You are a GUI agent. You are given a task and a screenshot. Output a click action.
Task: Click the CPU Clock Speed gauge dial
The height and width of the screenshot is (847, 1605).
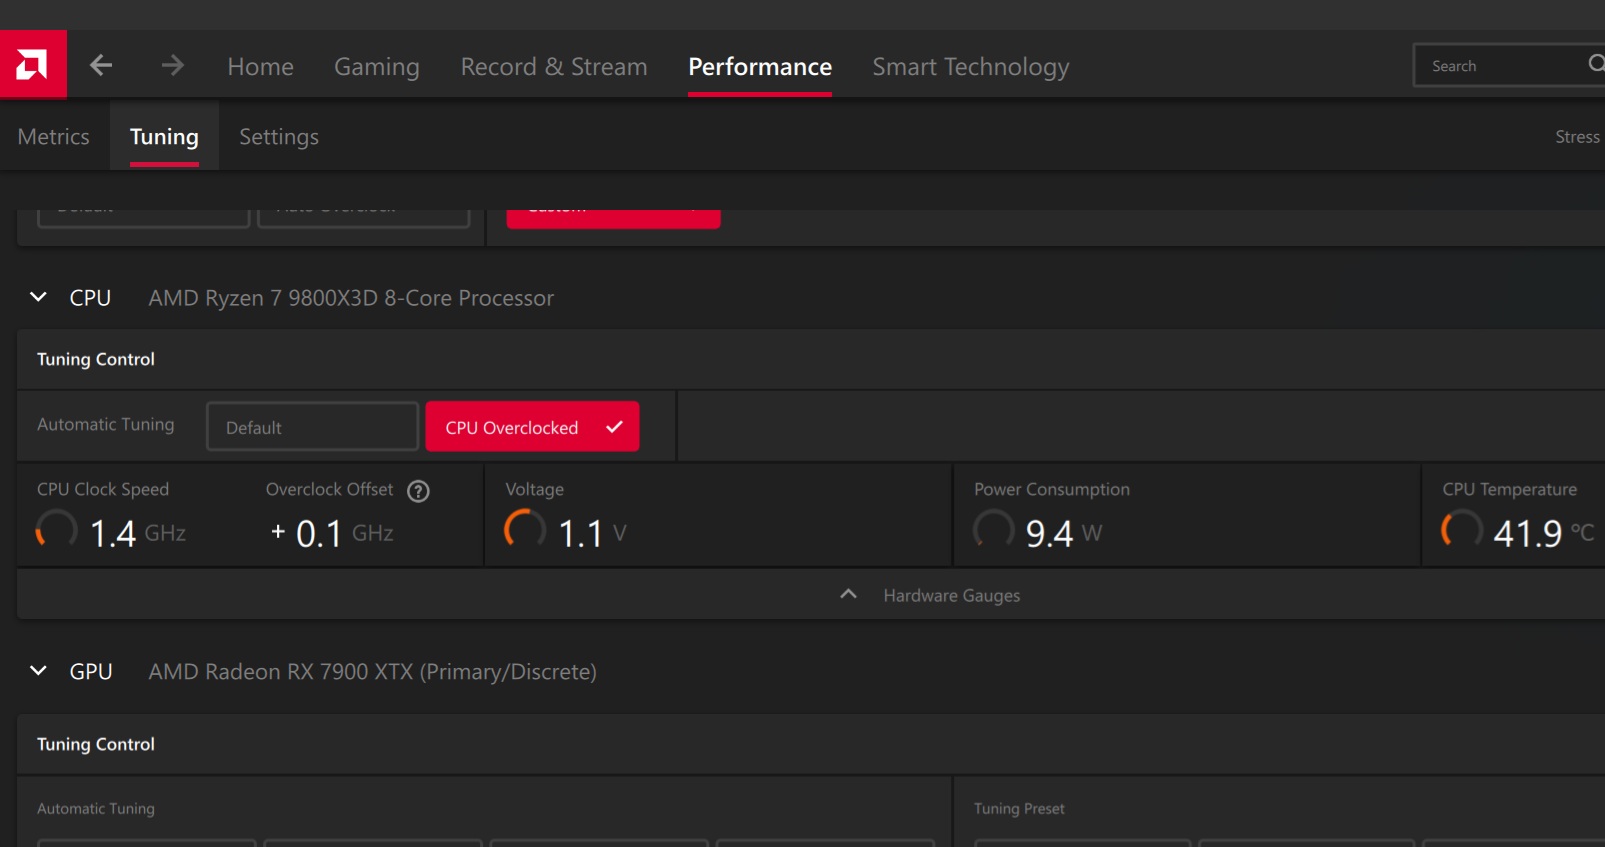(57, 529)
